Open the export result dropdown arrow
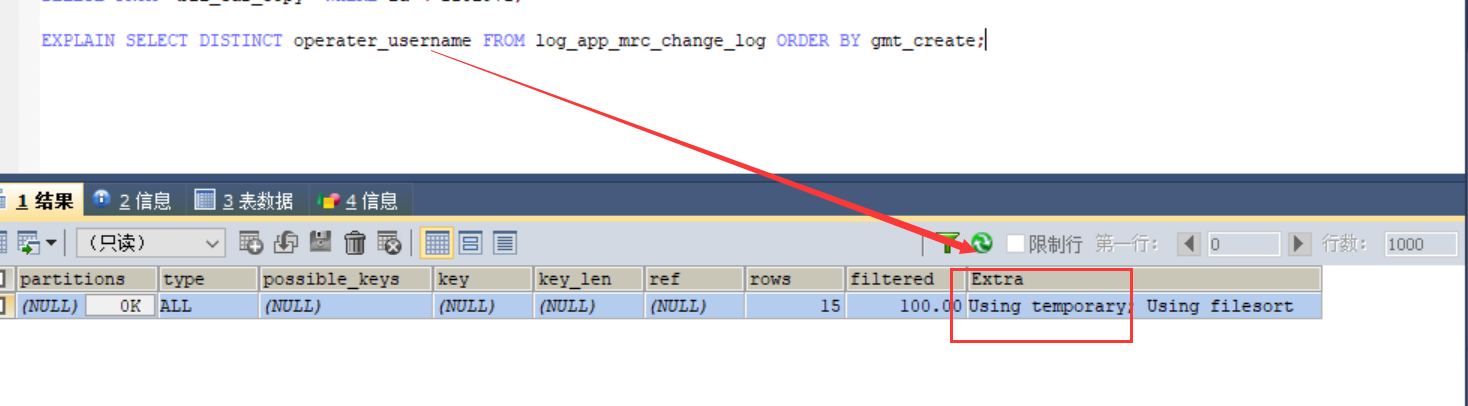Screen dimensions: 1468x406 (51, 242)
